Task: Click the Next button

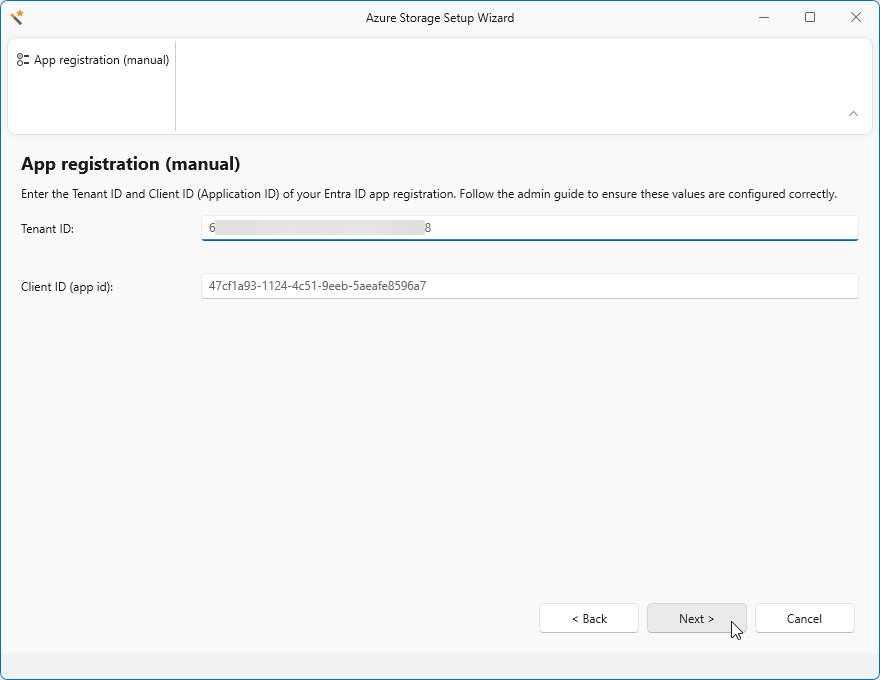Action: 696,618
